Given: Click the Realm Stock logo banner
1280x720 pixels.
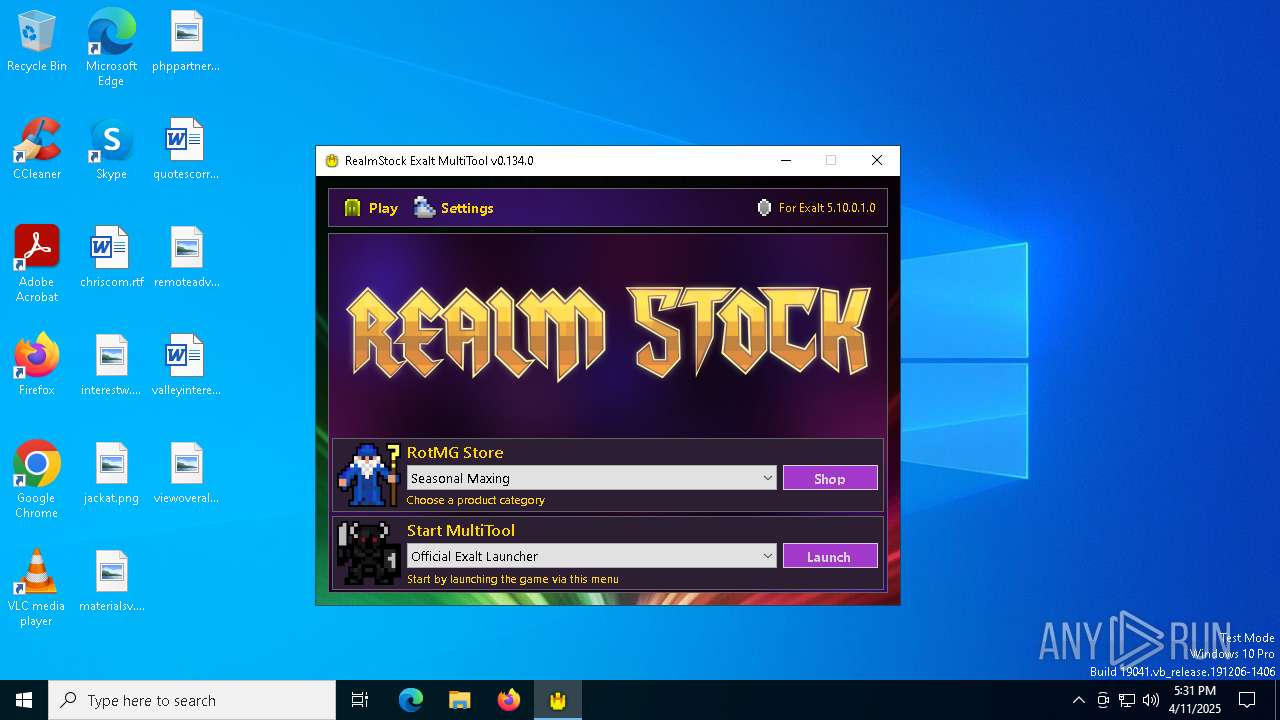Looking at the screenshot, I should (608, 333).
